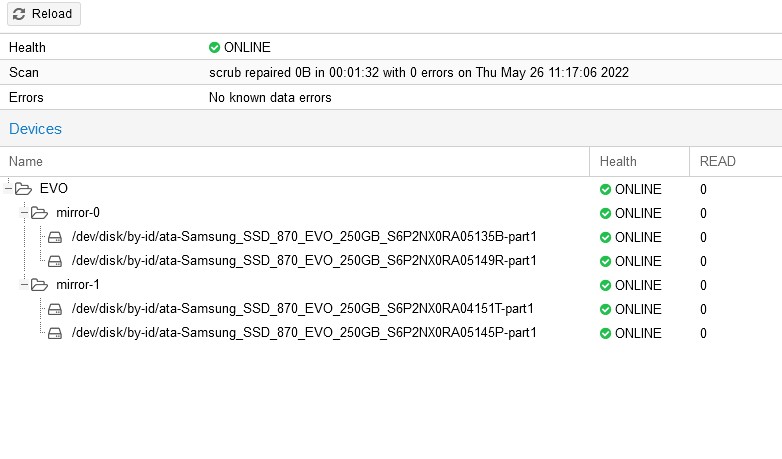Click the Devices section heading
The height and width of the screenshot is (459, 782).
coord(35,129)
